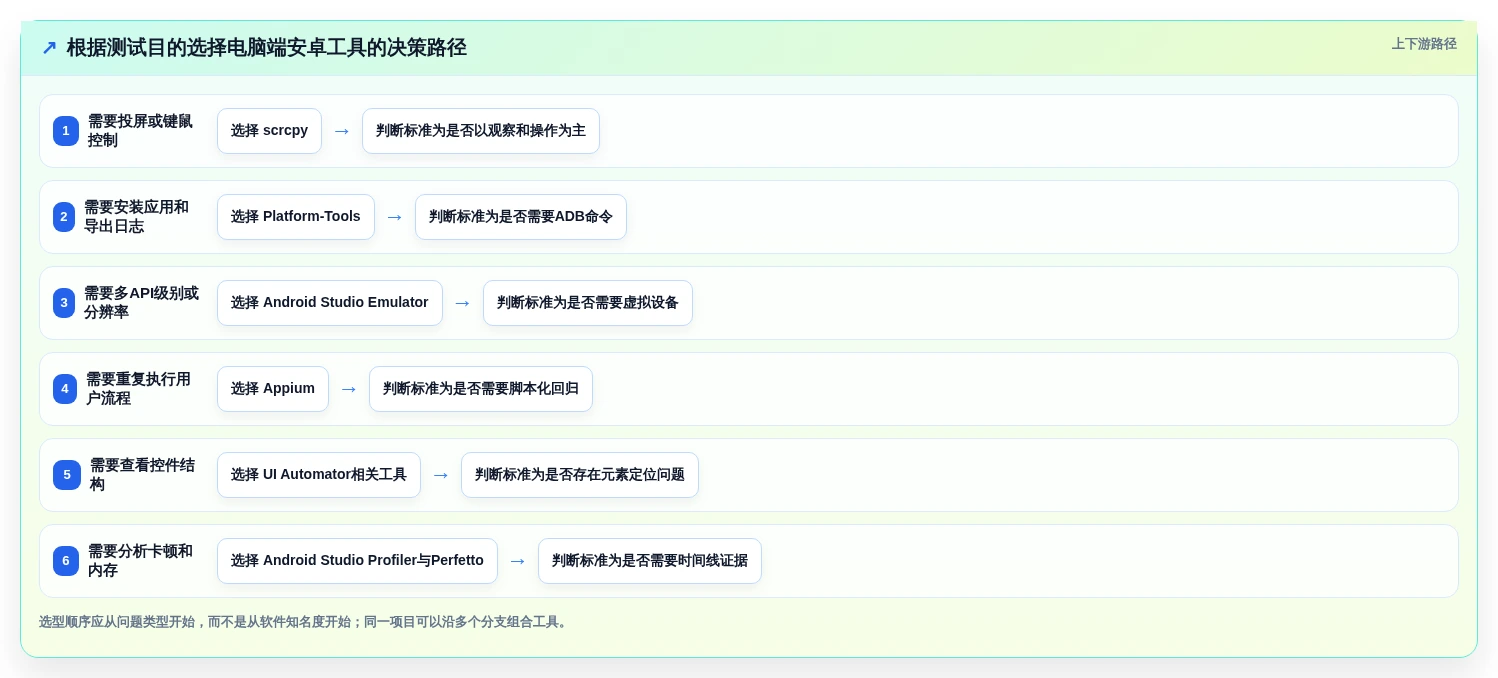The height and width of the screenshot is (678, 1498).
Task: Click the 选择 Platform-Tools box
Action: point(296,217)
